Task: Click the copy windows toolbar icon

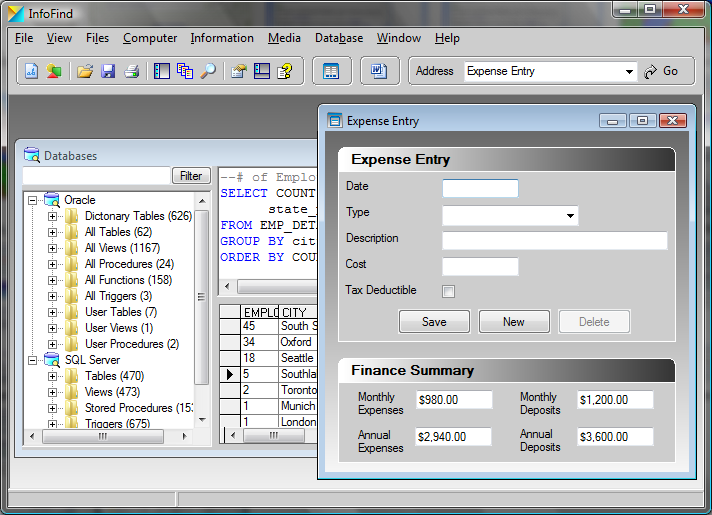Action: tap(185, 71)
